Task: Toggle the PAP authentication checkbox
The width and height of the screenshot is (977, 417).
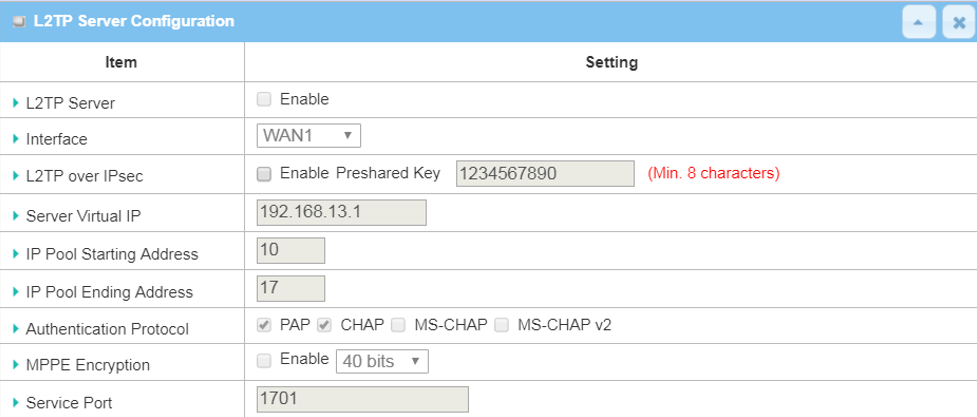Action: click(x=264, y=325)
